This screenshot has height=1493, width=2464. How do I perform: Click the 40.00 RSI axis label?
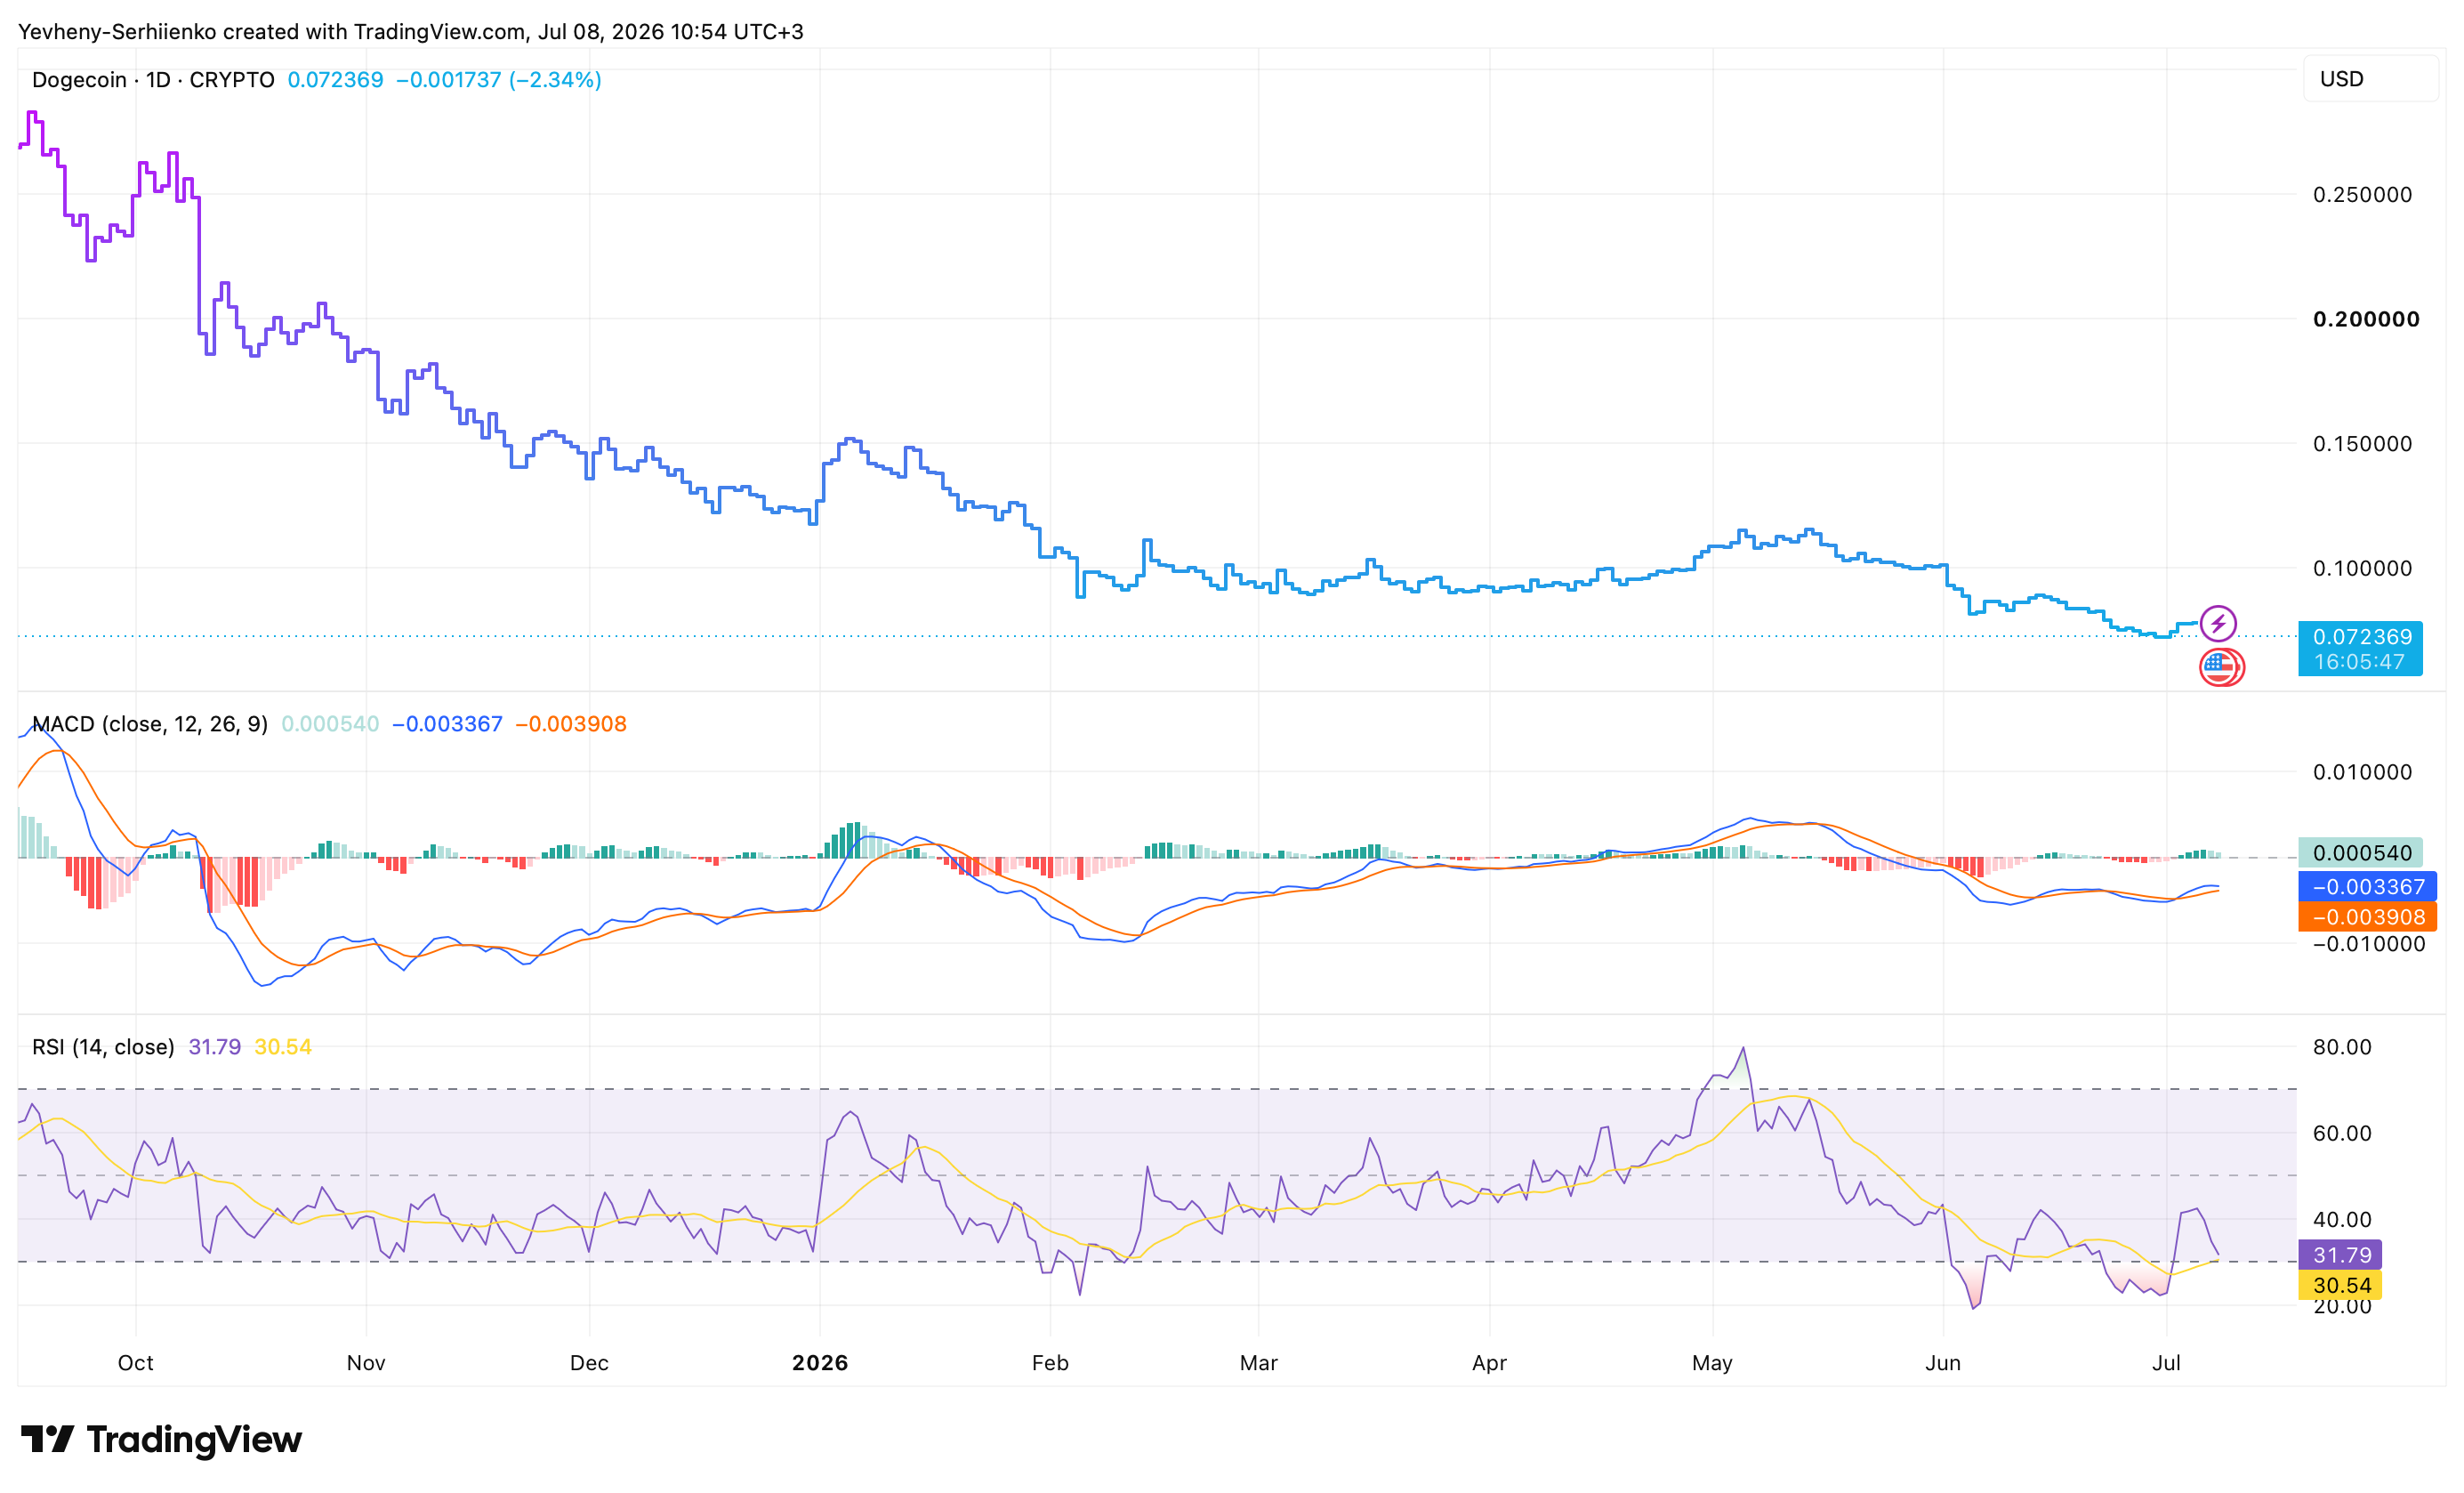pyautogui.click(x=2342, y=1219)
